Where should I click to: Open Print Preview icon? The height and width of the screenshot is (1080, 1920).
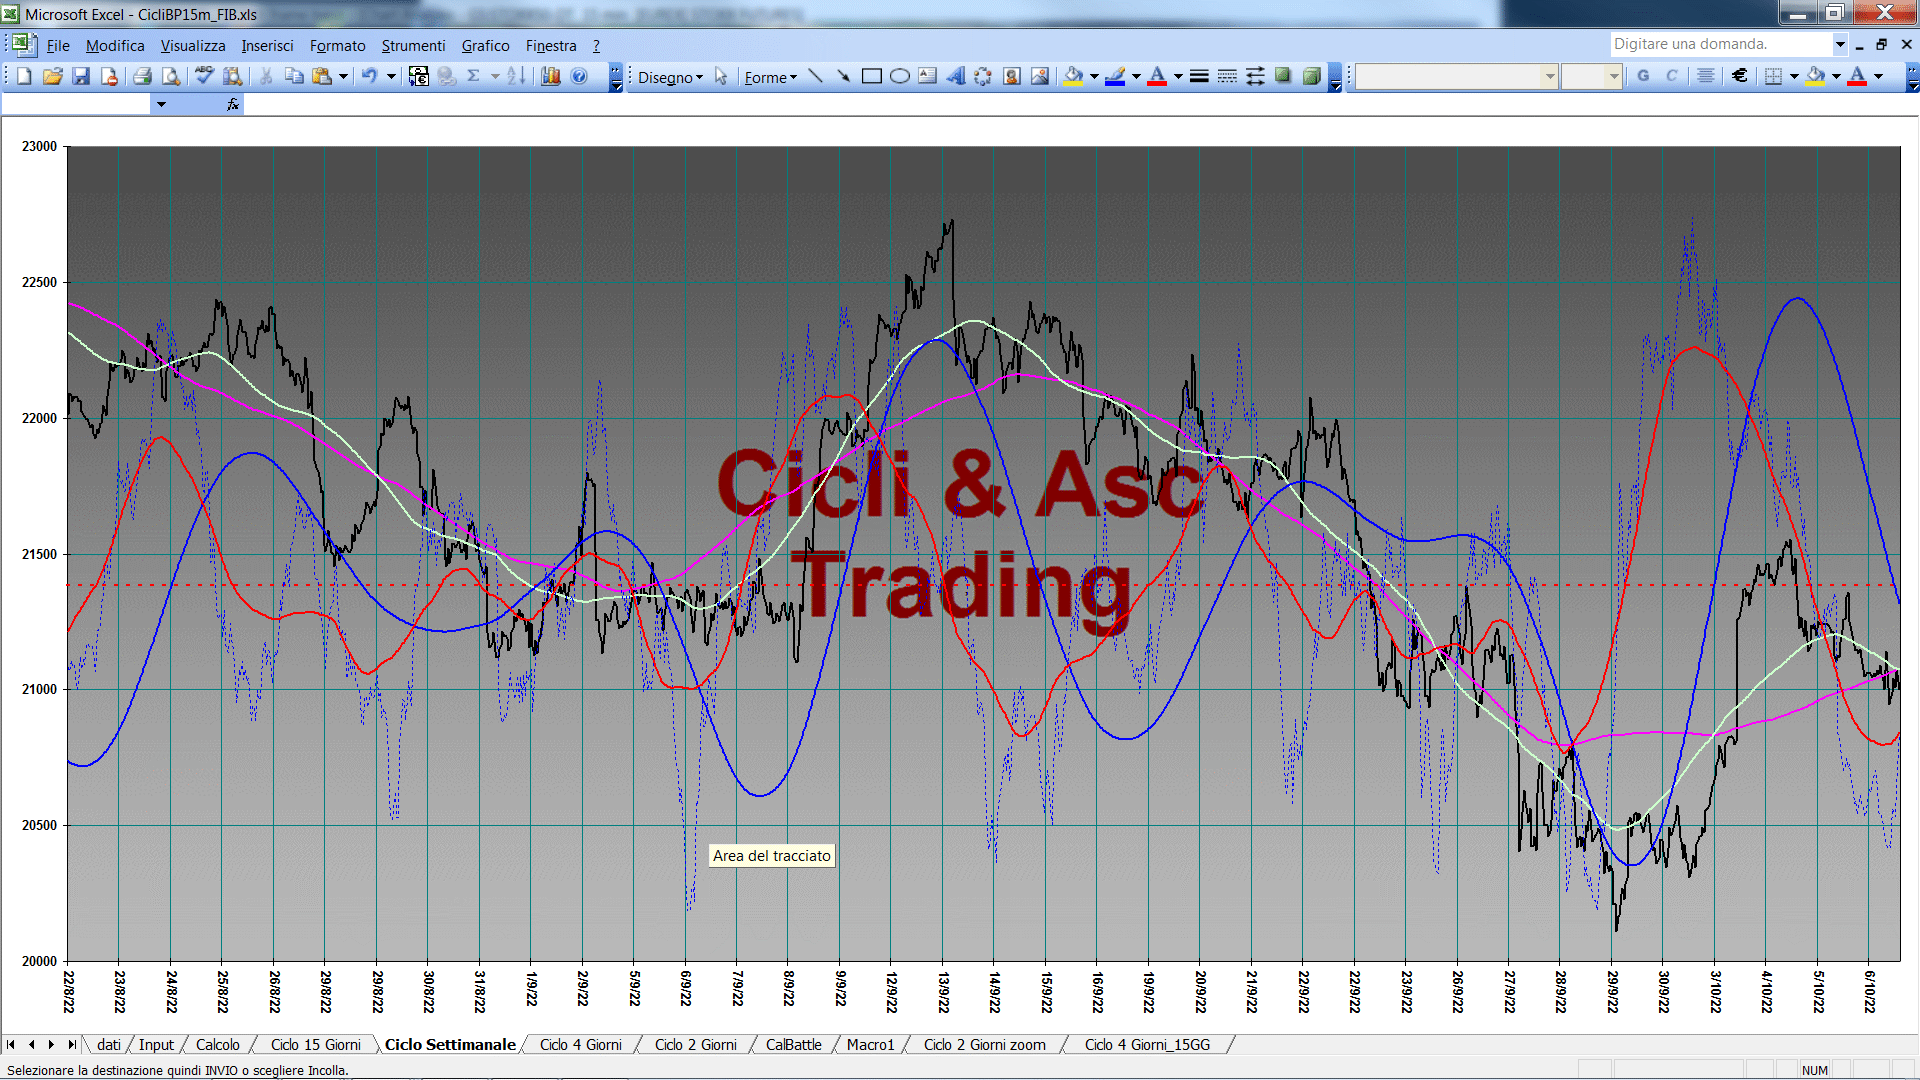point(171,76)
